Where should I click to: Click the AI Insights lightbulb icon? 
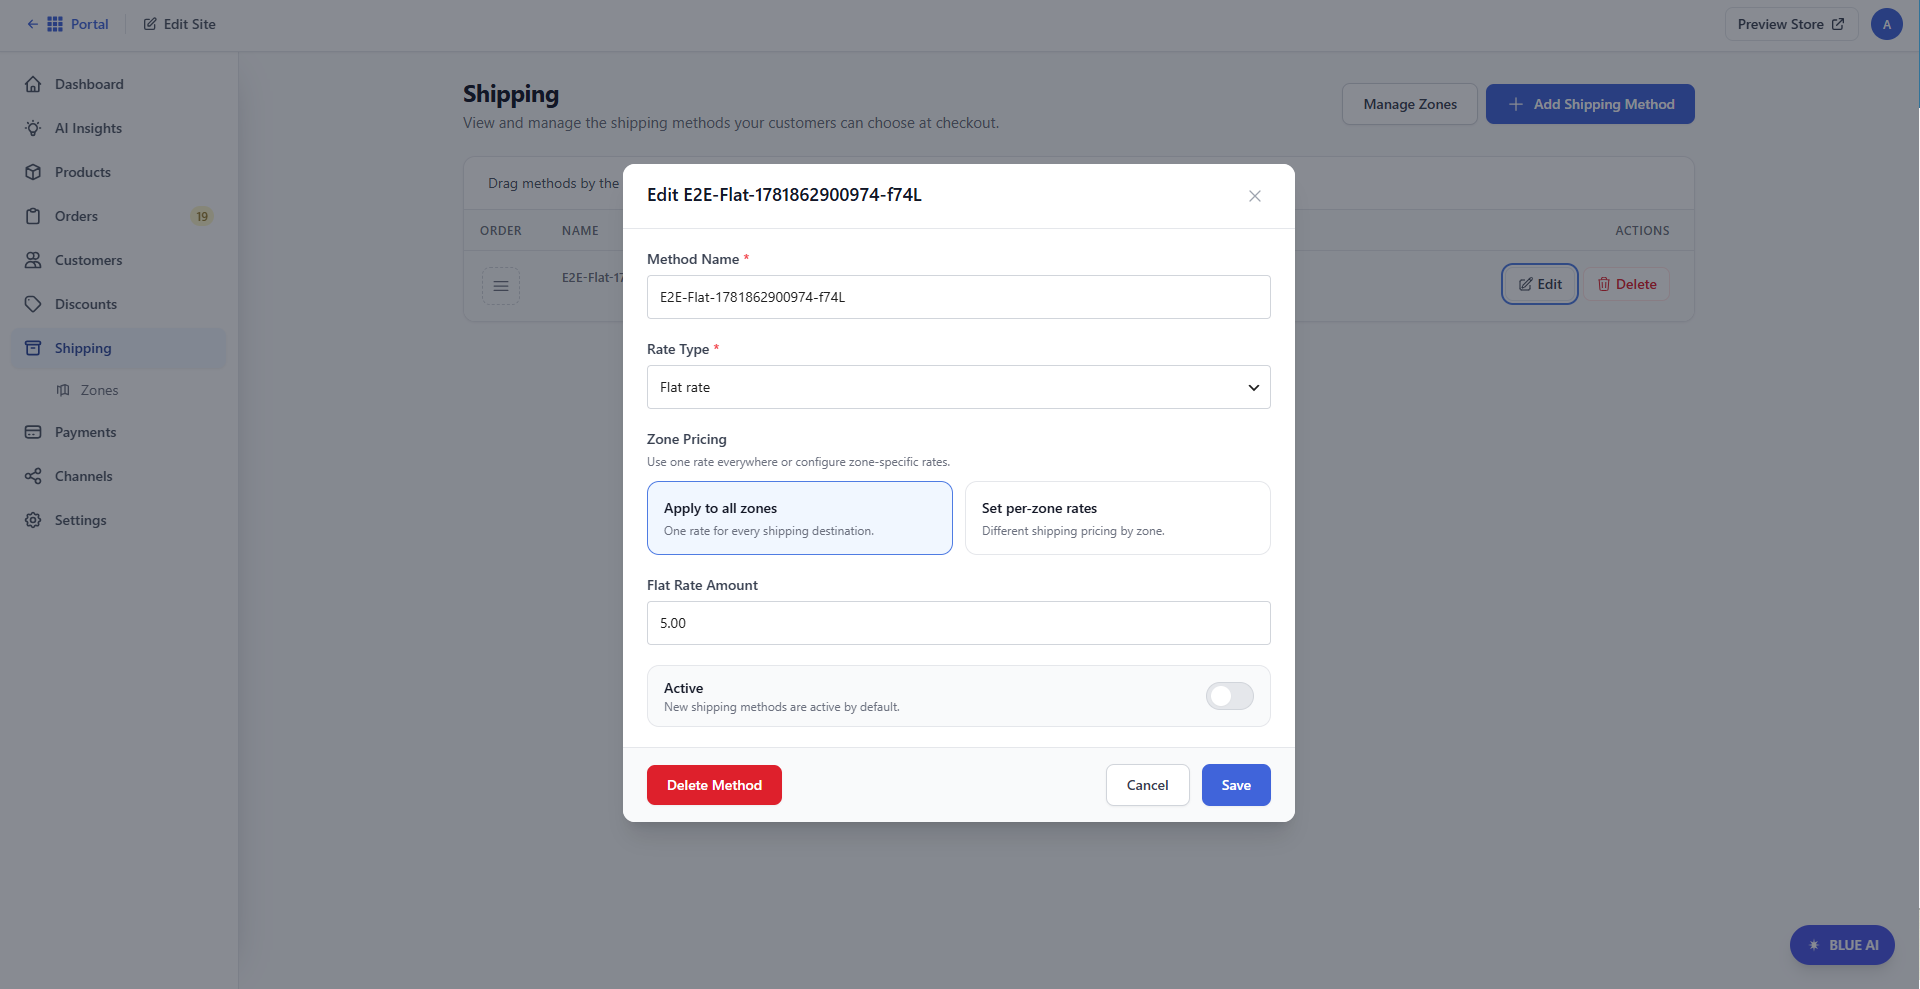tap(33, 128)
